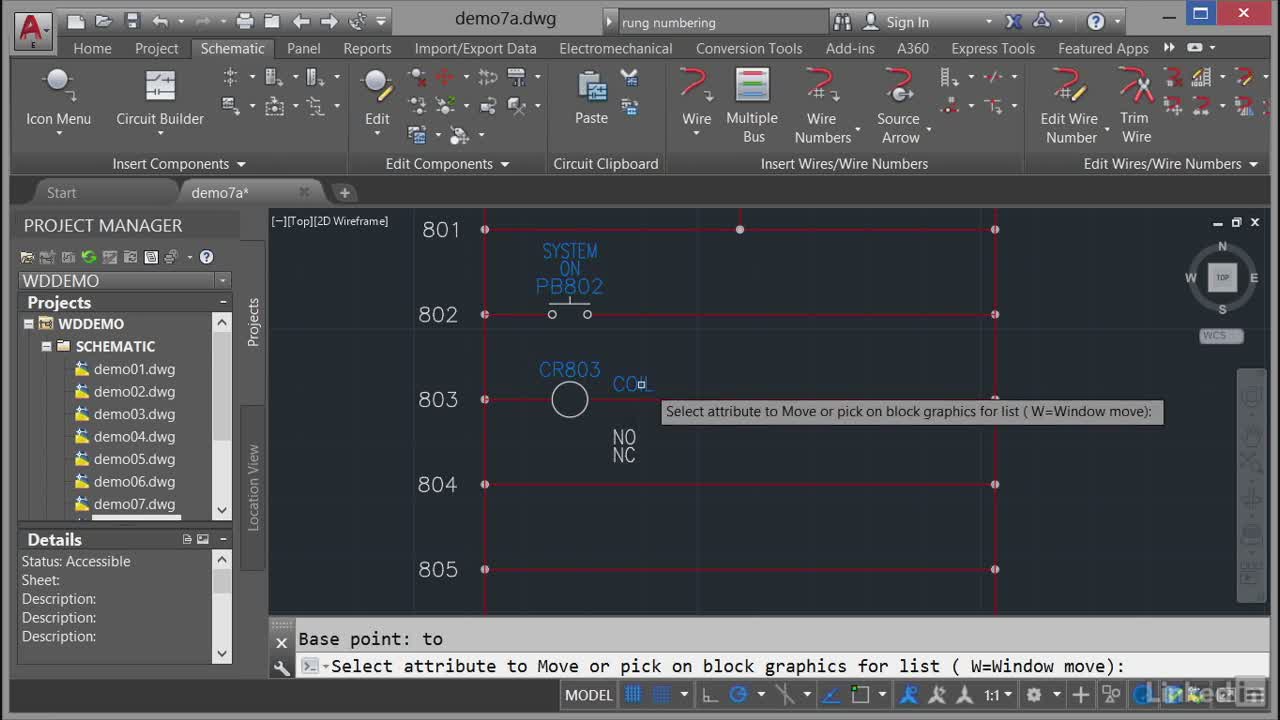
Task: Click the Edit component tool
Action: [377, 98]
